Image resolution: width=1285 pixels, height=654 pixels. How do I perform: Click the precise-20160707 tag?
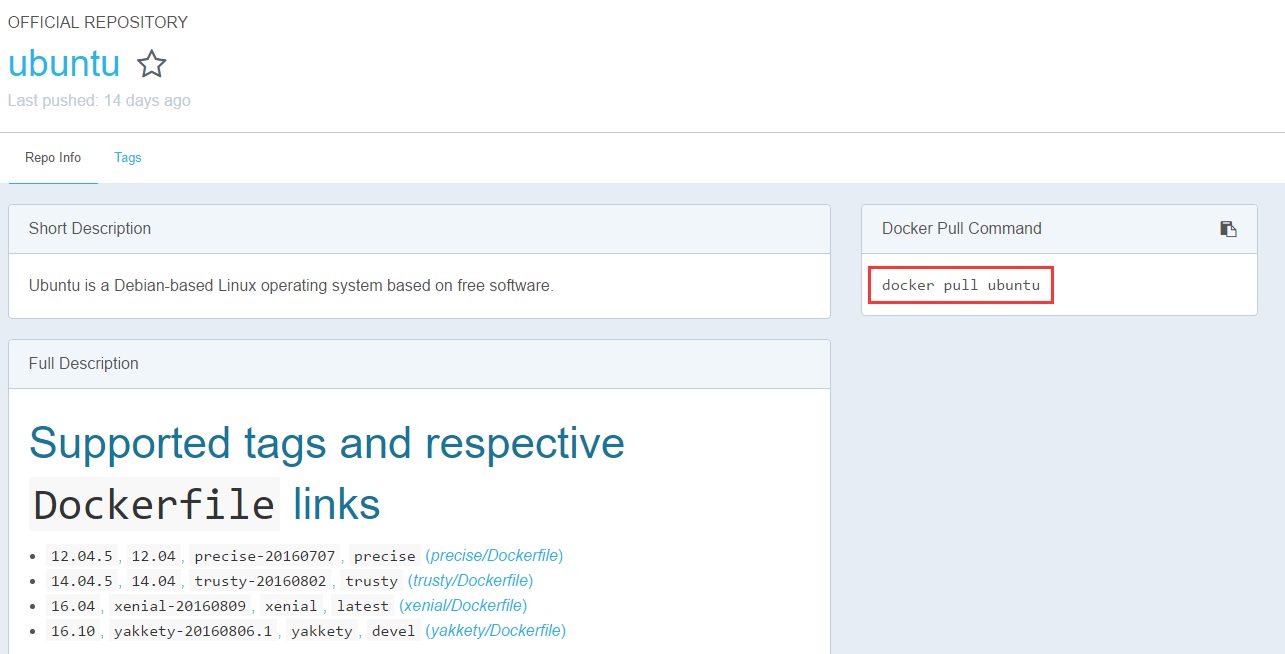click(x=267, y=556)
